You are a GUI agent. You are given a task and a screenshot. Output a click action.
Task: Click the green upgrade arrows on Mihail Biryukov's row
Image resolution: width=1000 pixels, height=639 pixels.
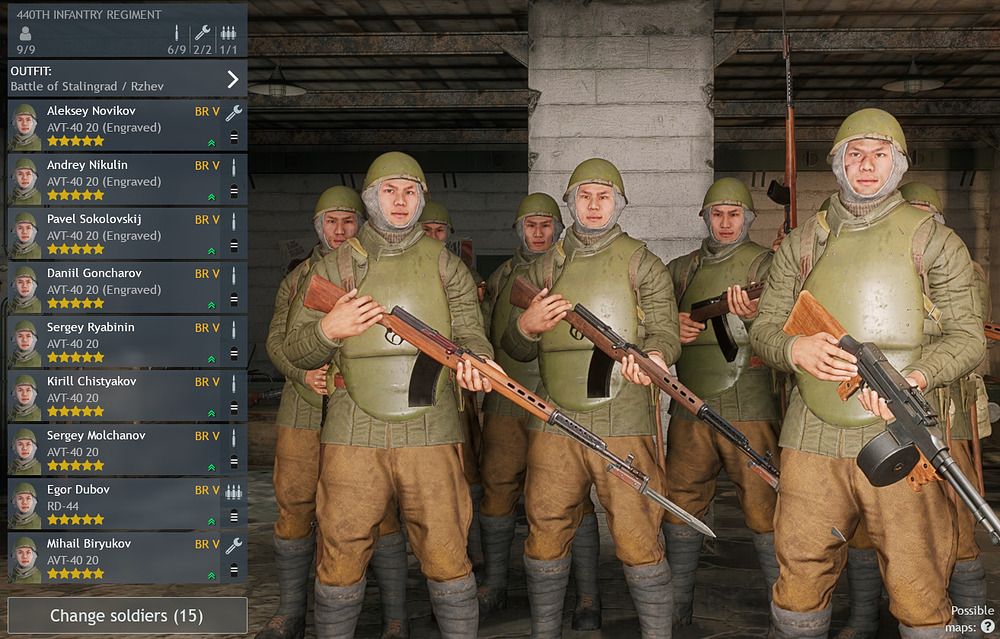point(211,577)
